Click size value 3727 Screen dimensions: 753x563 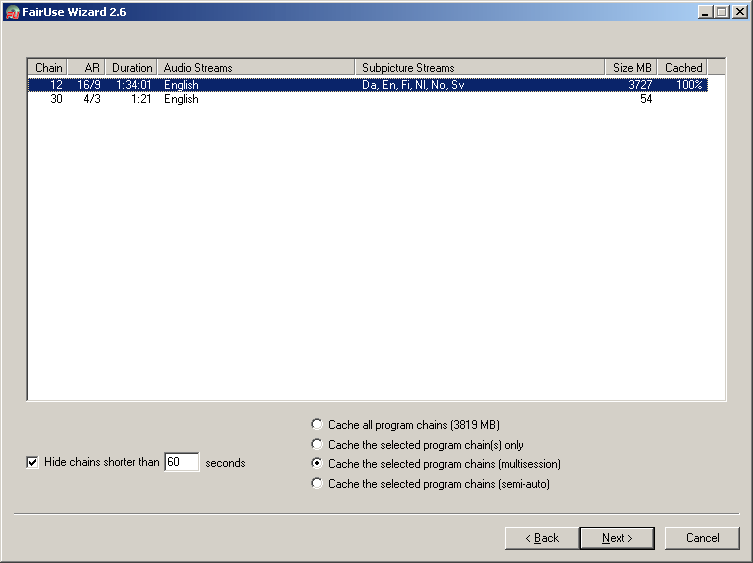(x=640, y=85)
